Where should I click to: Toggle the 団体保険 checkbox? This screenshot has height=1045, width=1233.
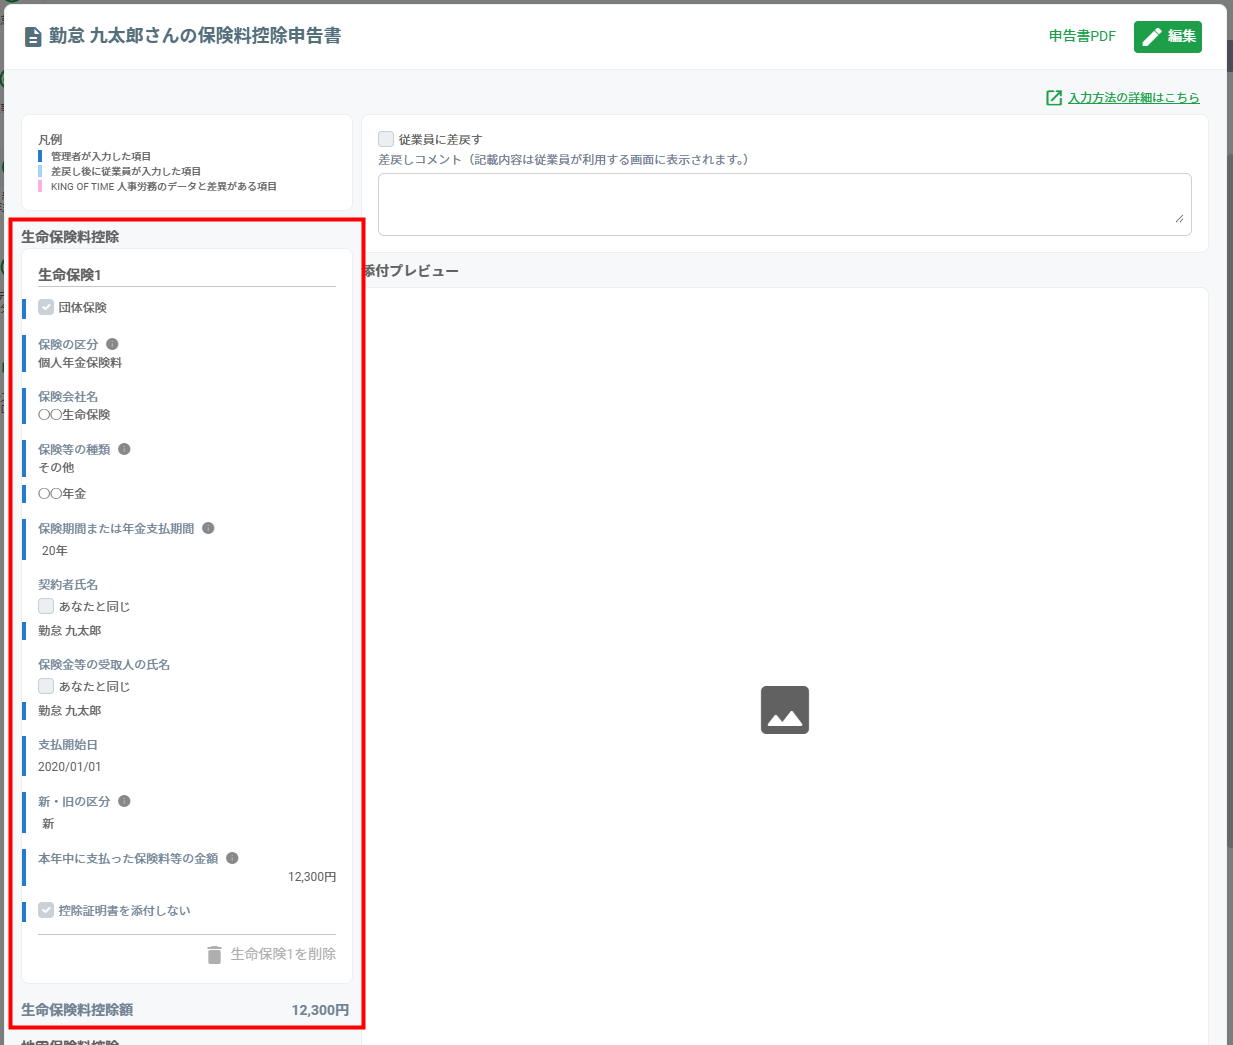tap(46, 307)
